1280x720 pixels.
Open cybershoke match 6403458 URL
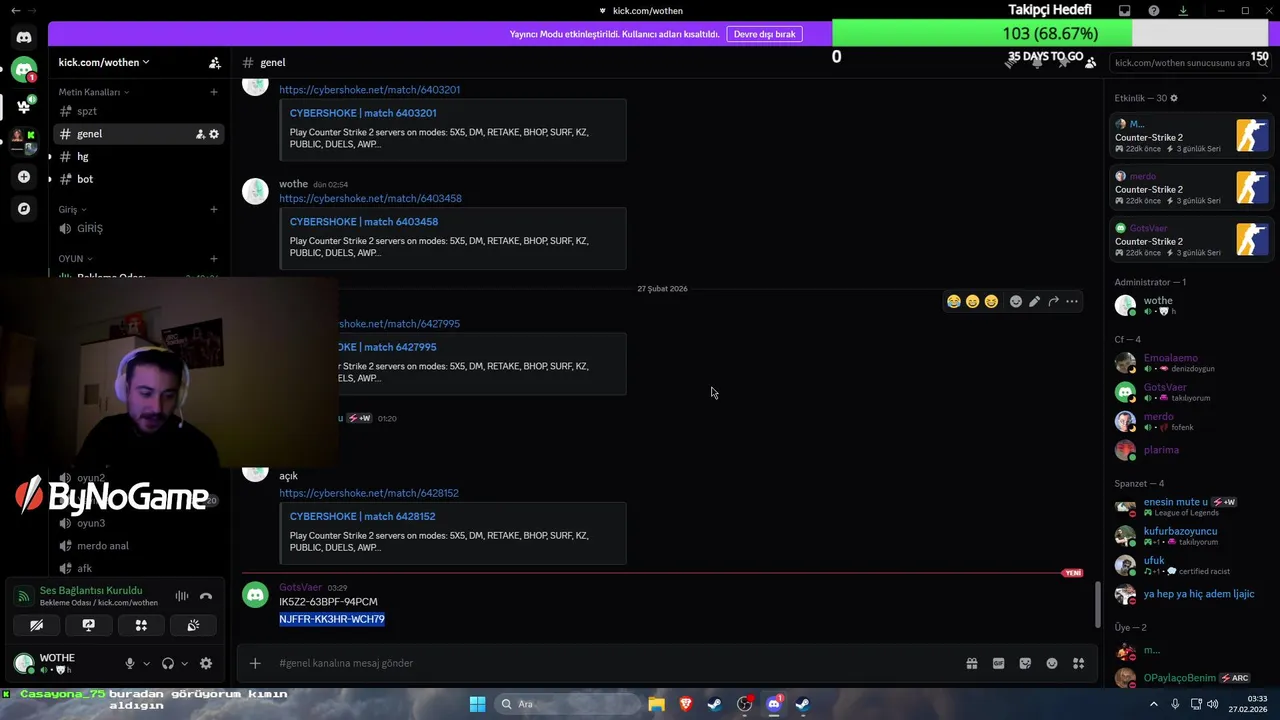(370, 199)
